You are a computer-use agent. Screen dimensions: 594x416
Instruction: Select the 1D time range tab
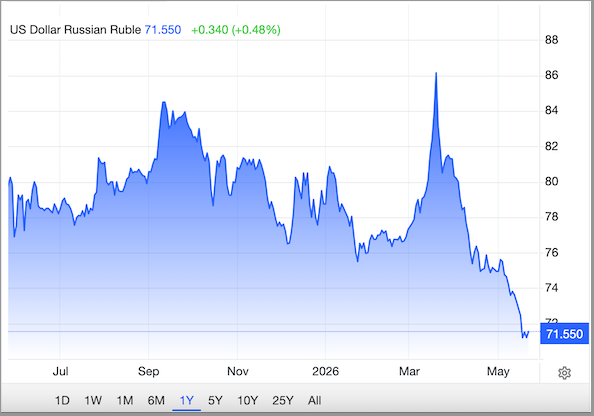(x=62, y=400)
